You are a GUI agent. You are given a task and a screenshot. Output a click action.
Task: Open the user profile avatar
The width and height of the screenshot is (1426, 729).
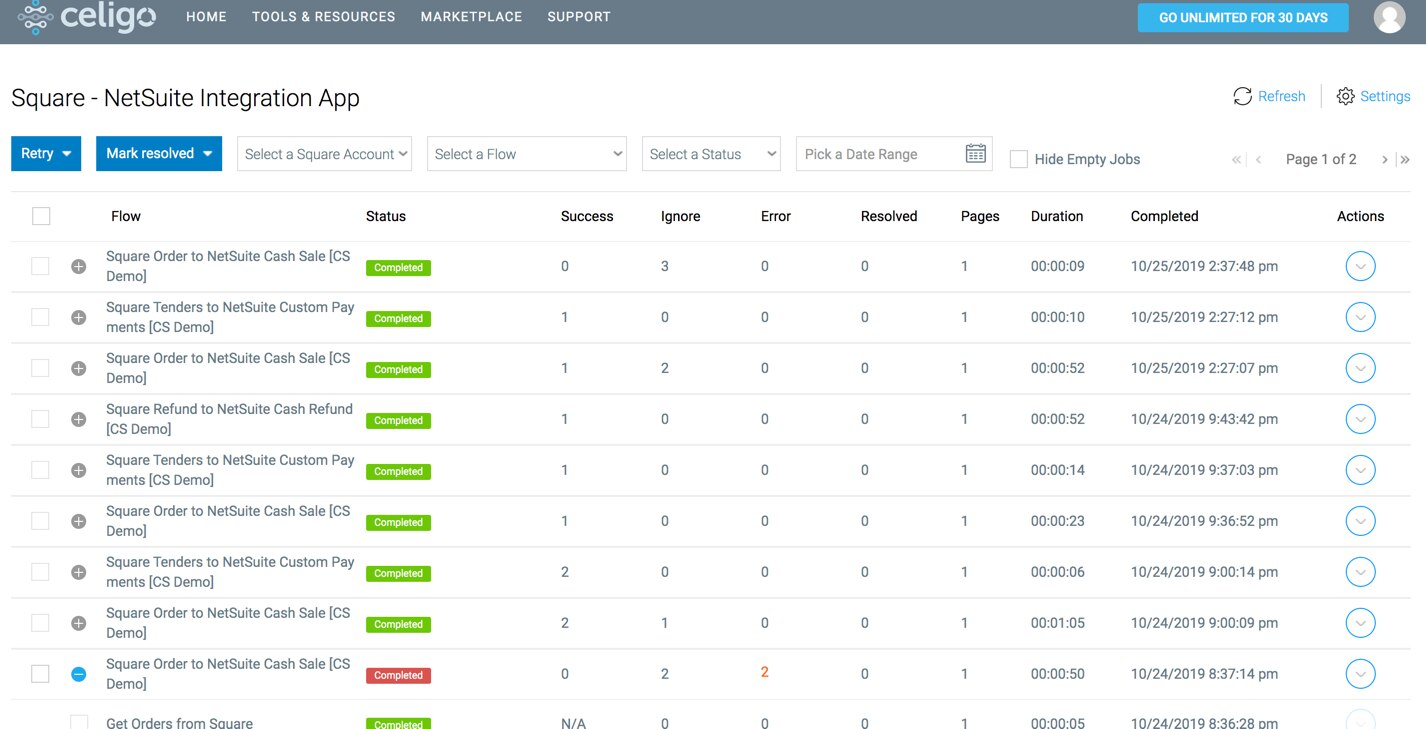pyautogui.click(x=1389, y=17)
